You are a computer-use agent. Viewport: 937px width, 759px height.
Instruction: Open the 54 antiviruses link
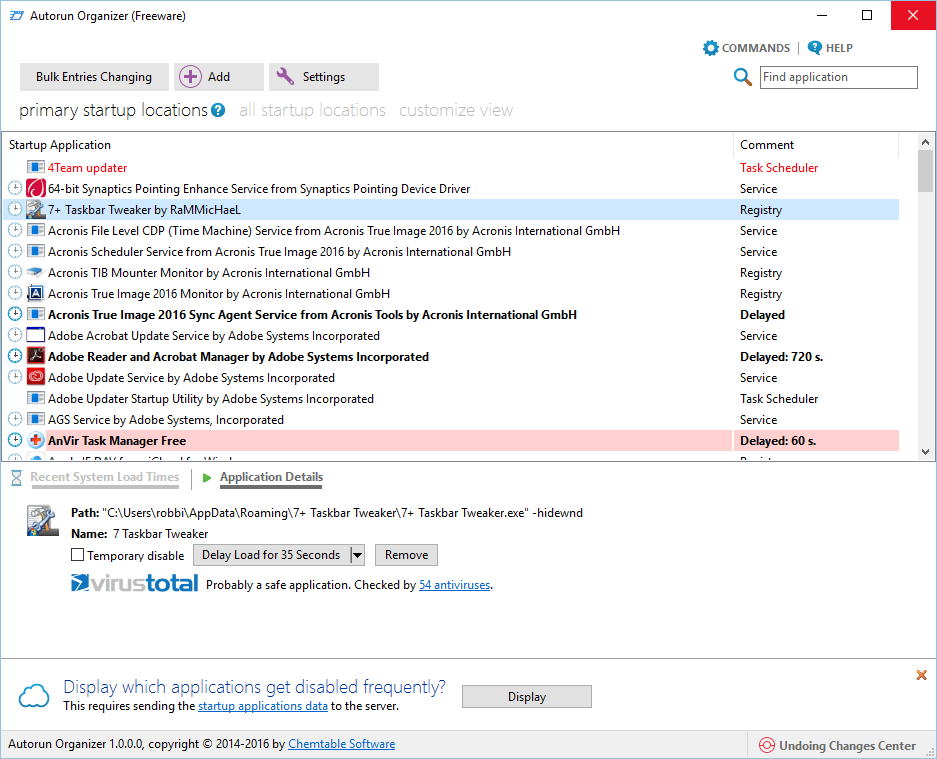point(454,585)
